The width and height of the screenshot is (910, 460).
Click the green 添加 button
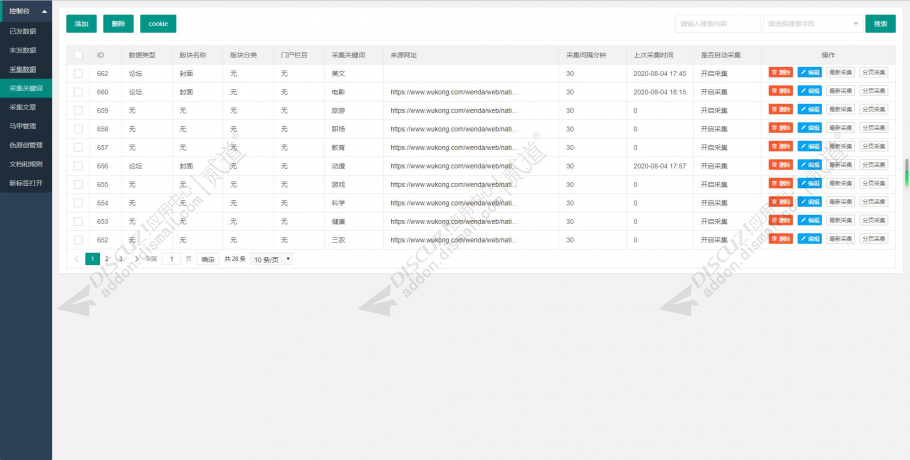pos(81,24)
